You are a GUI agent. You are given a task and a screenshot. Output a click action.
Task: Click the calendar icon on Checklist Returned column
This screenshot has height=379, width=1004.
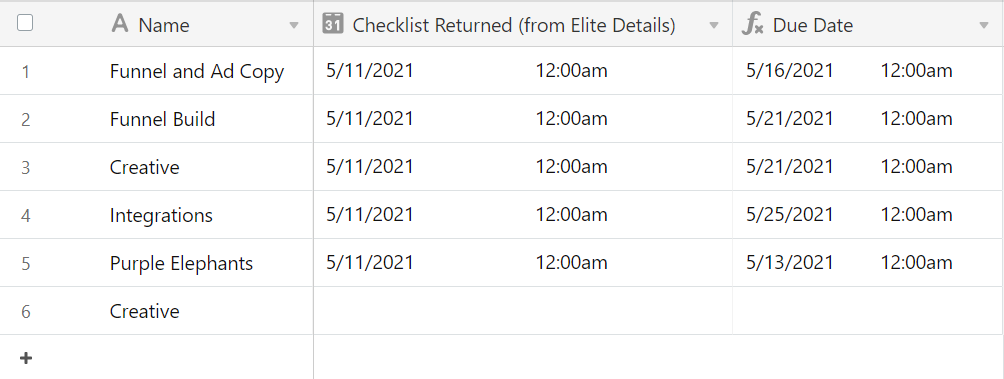tap(334, 23)
